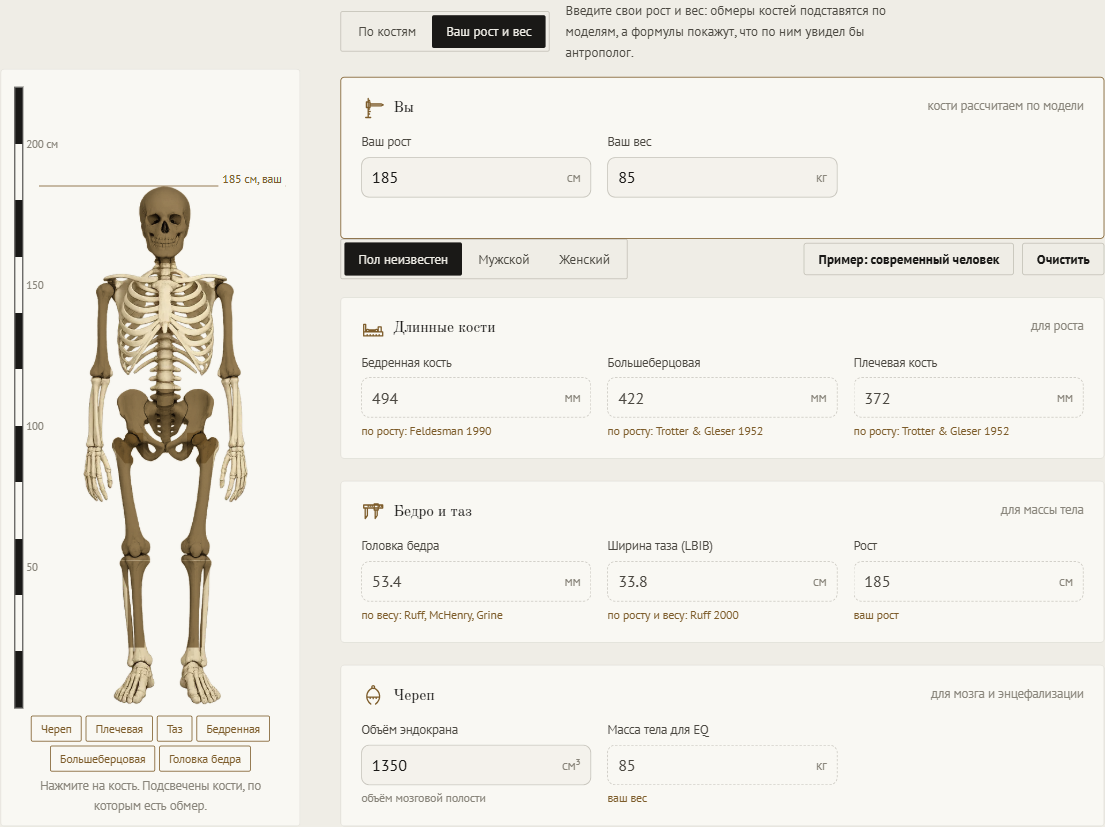Edit the Головка бедра diameter field
The width and height of the screenshot is (1105, 827).
[476, 582]
